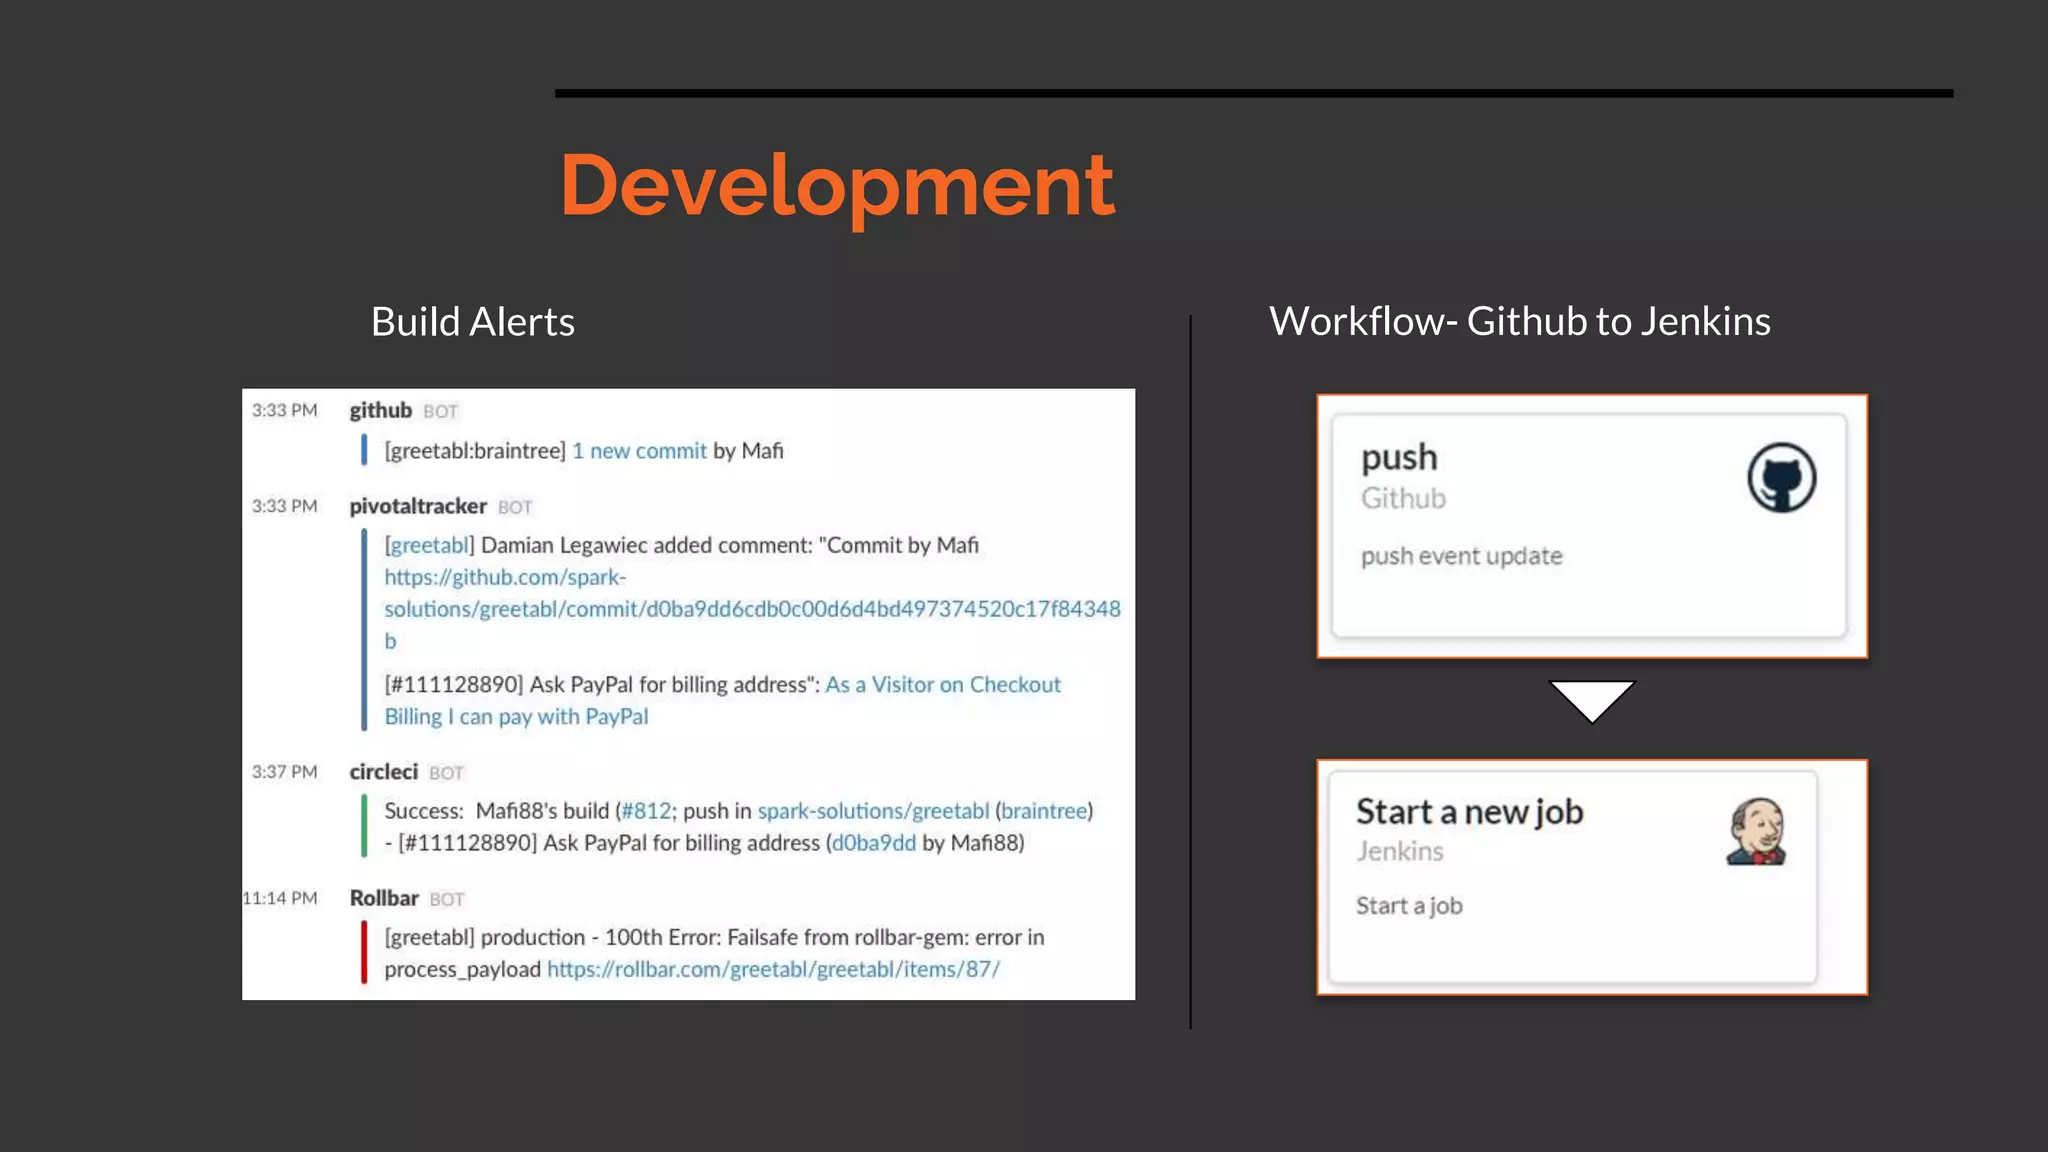Select the pivotaltracker bot sender name
The height and width of the screenshot is (1152, 2048).
click(x=417, y=506)
